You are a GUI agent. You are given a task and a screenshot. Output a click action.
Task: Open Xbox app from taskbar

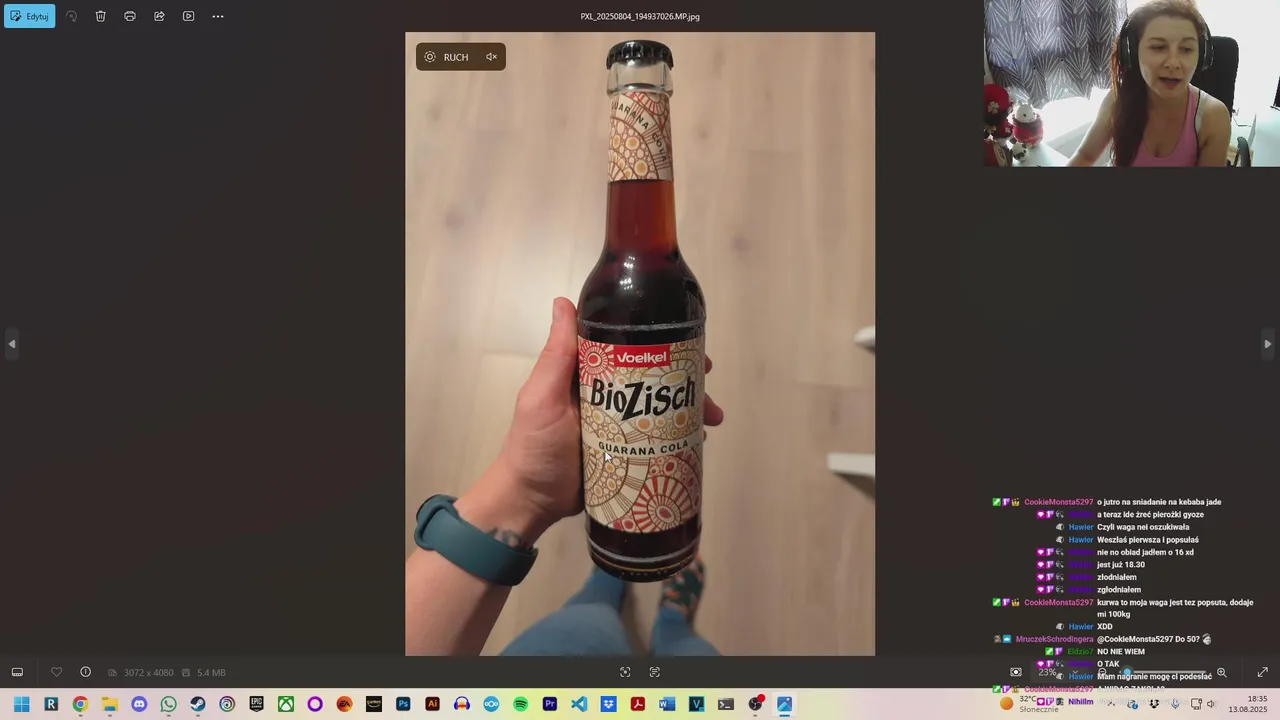point(286,704)
